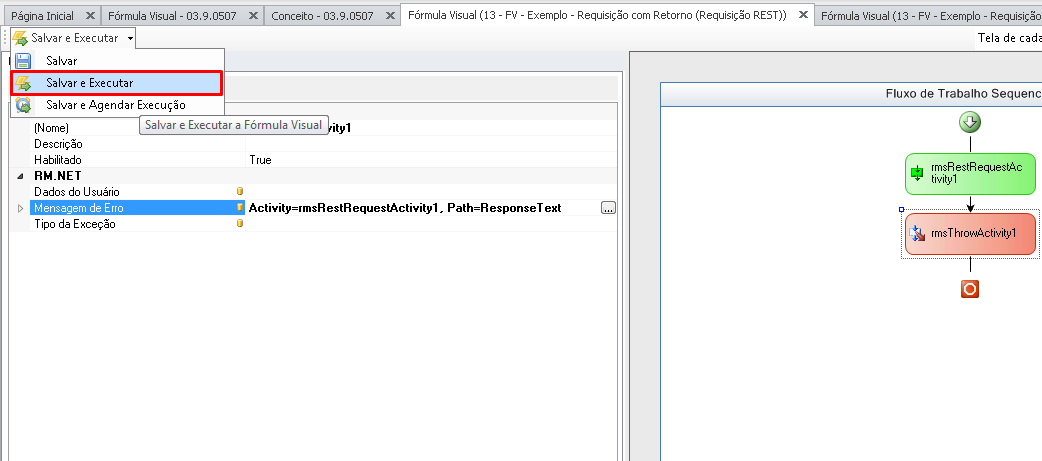Viewport: 1042px width, 461px height.
Task: Switch to the Página Inicial tab
Action: (43, 15)
